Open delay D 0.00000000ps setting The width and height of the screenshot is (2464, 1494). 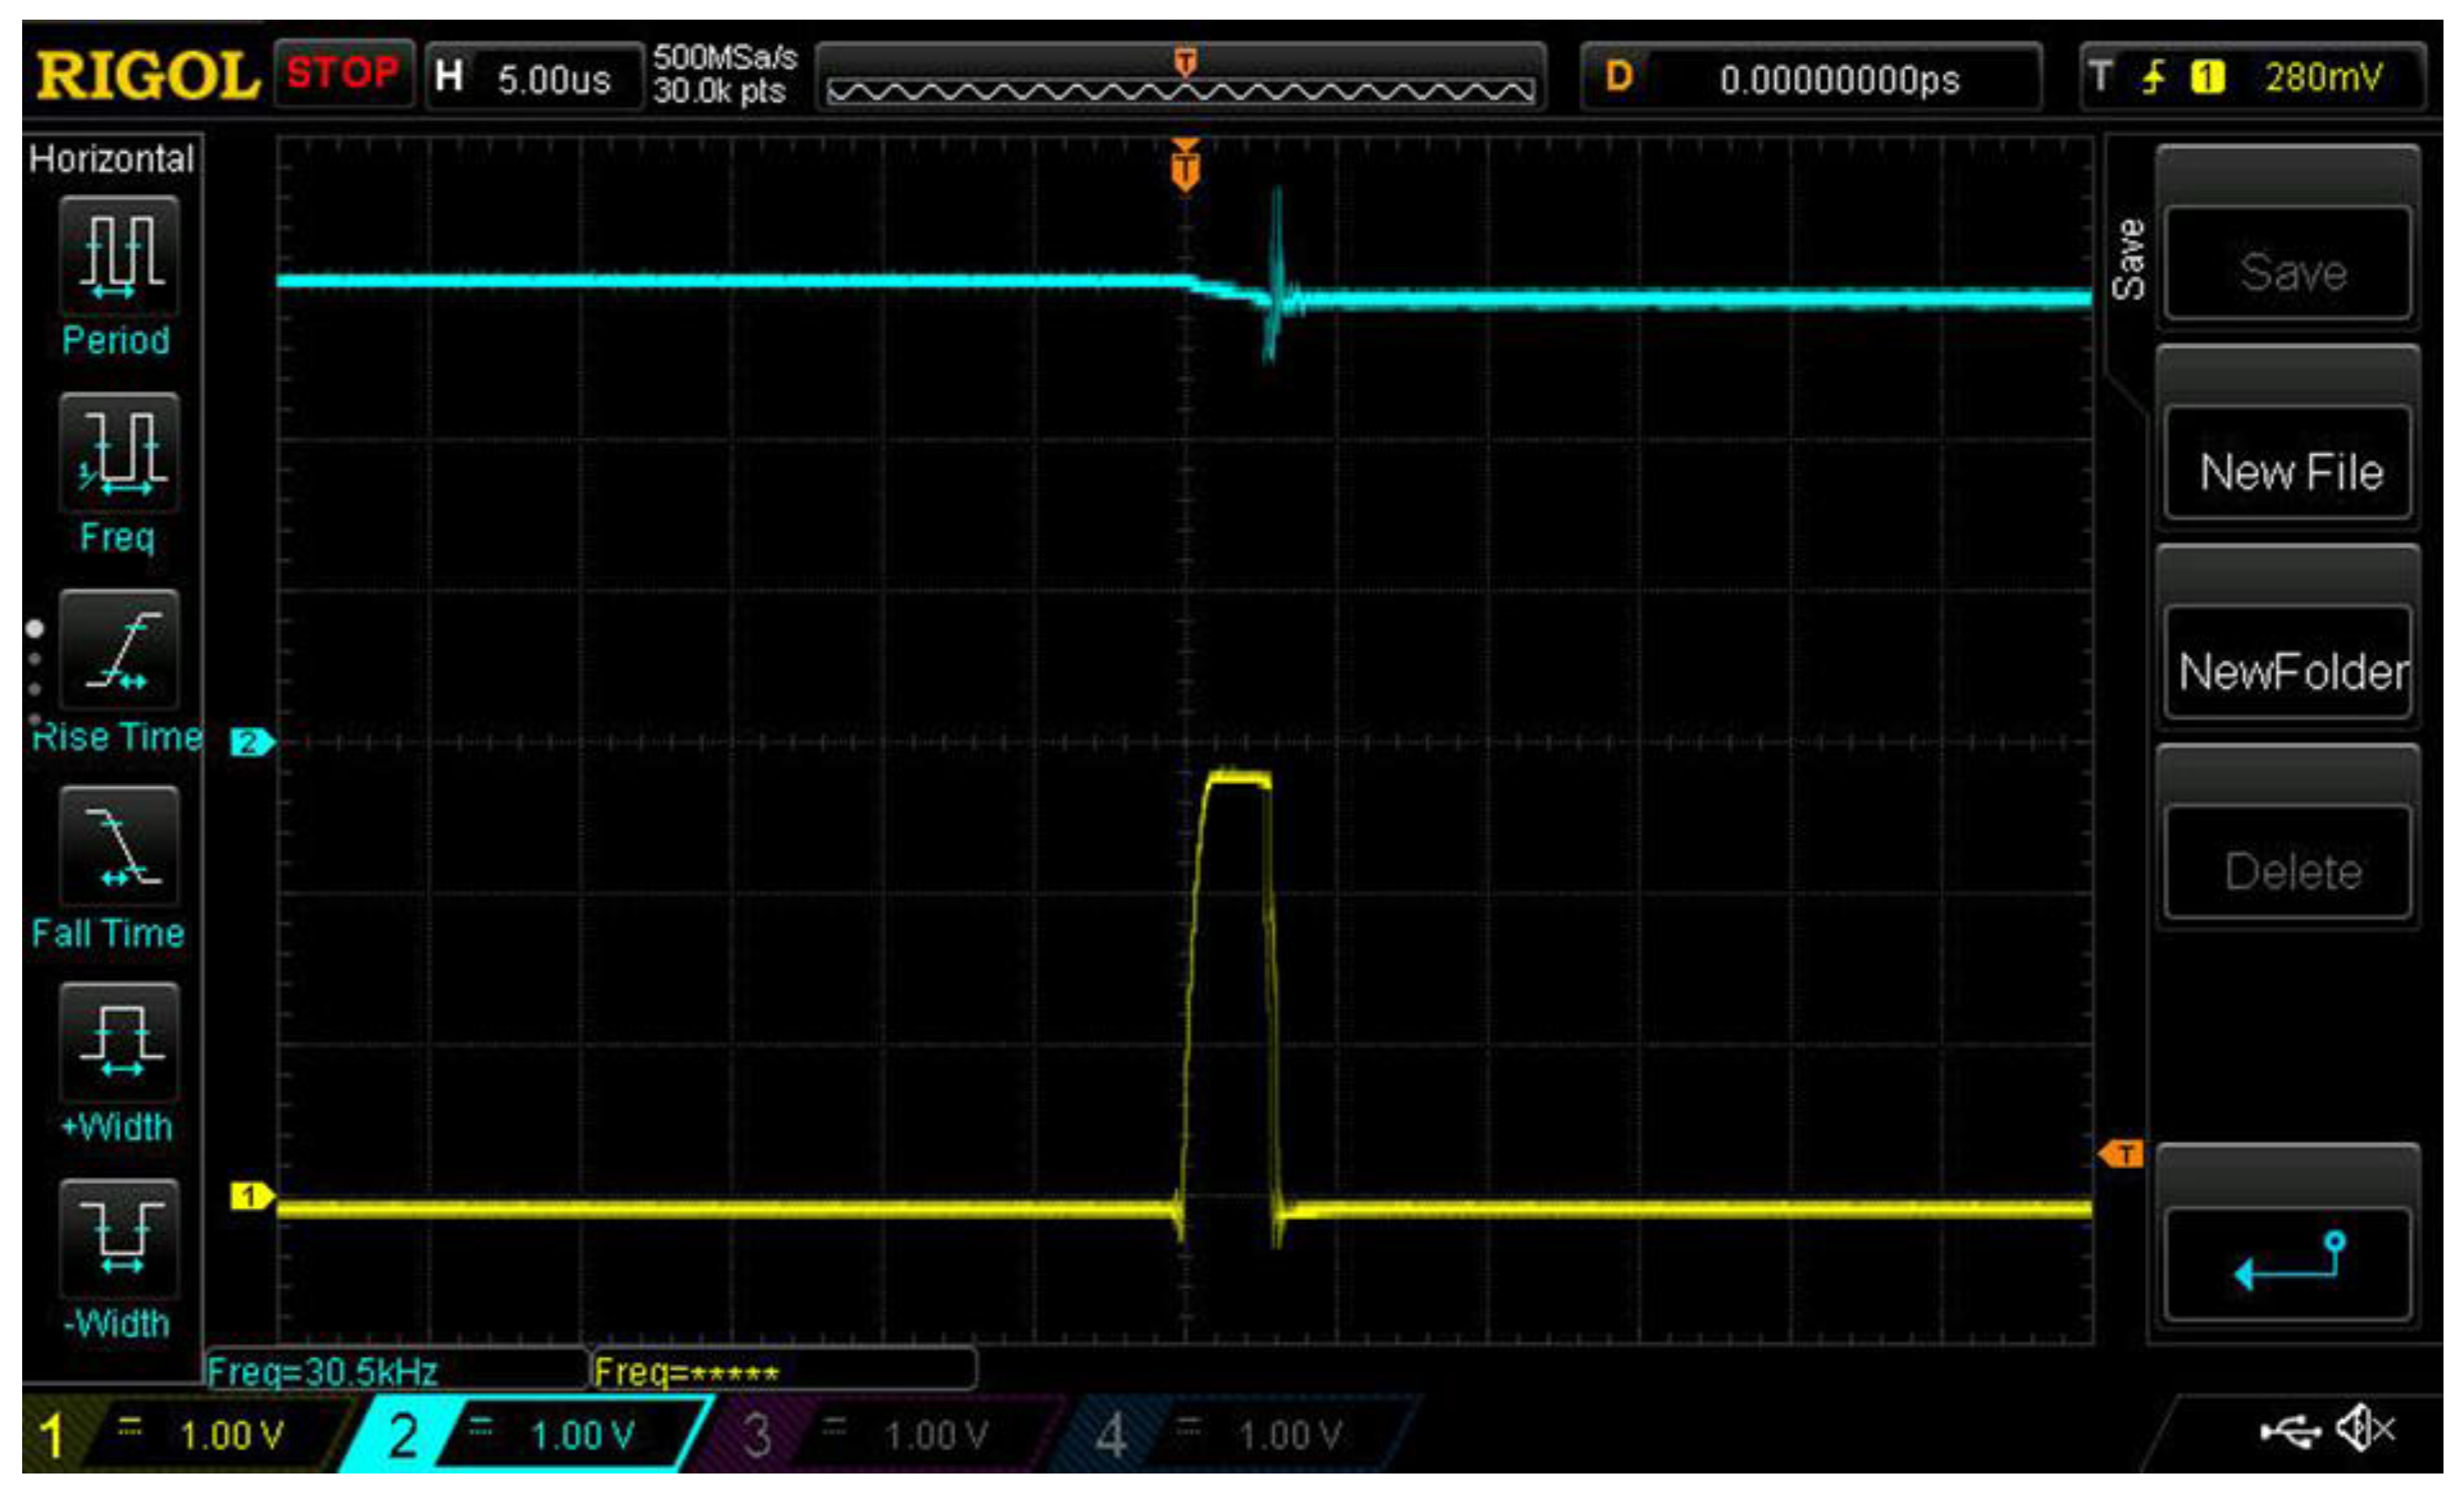tap(1810, 78)
